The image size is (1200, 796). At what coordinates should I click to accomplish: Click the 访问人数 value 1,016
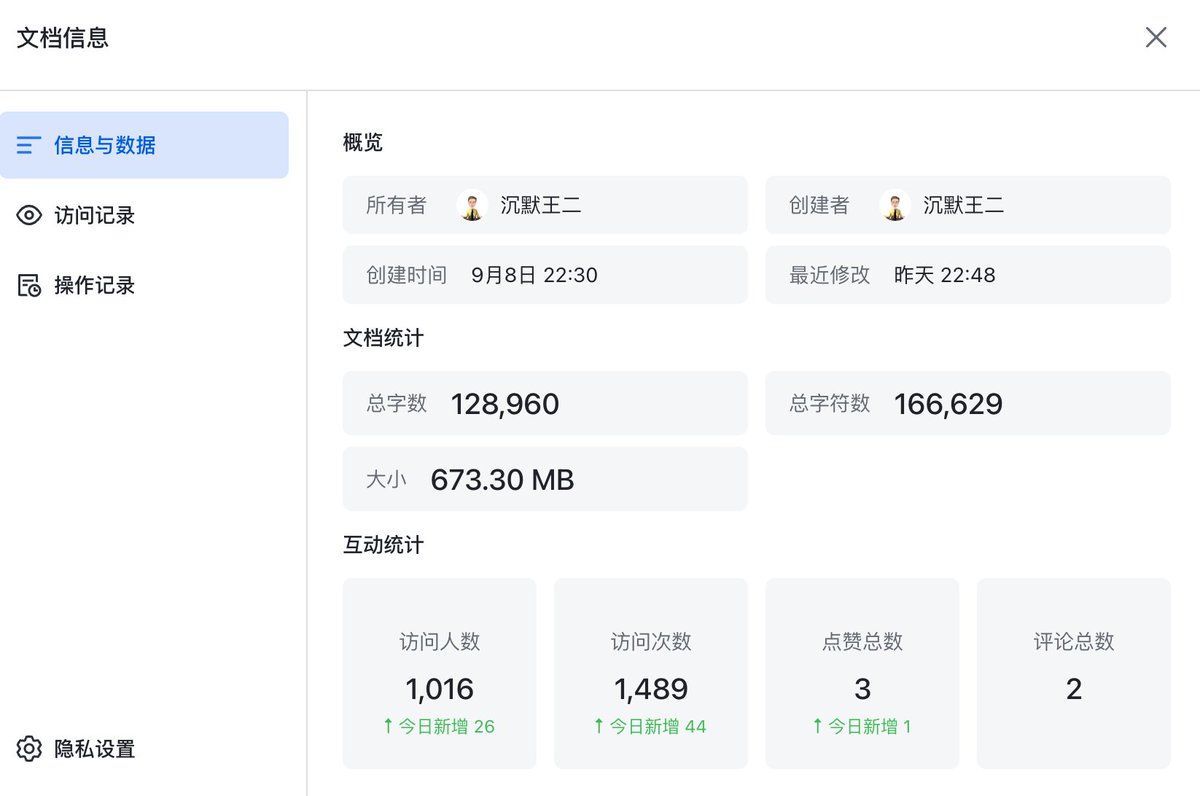[x=440, y=689]
